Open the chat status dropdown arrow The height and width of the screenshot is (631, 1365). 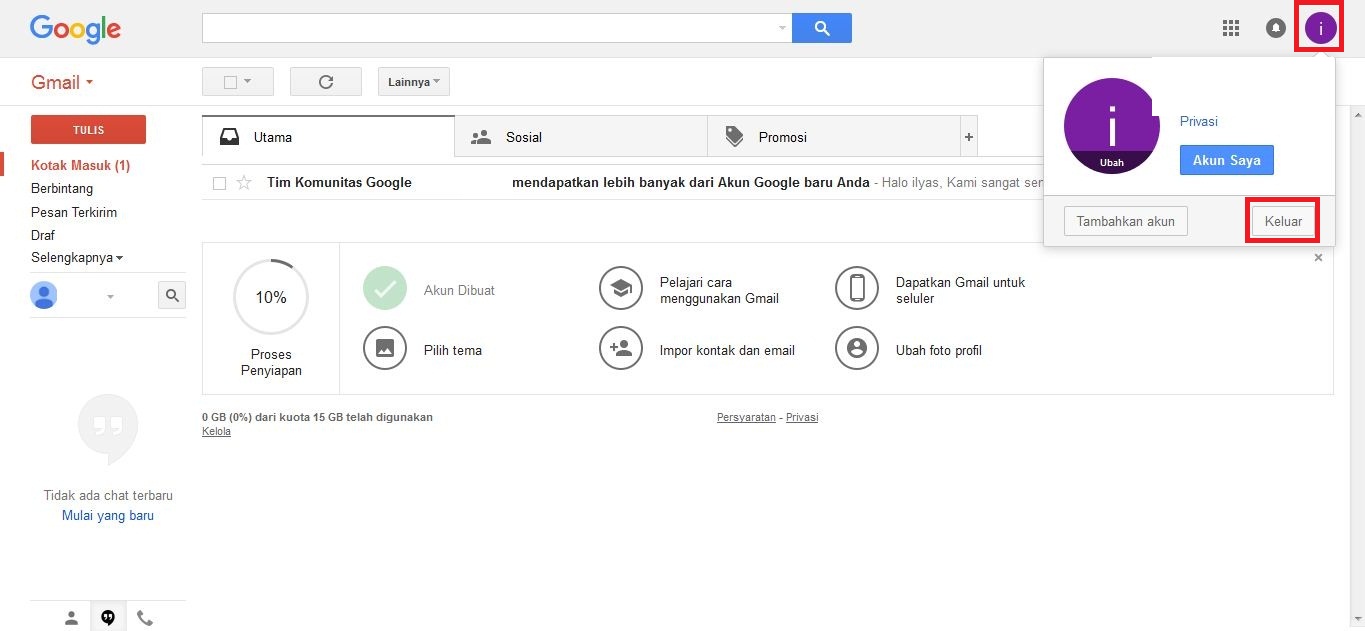click(110, 296)
